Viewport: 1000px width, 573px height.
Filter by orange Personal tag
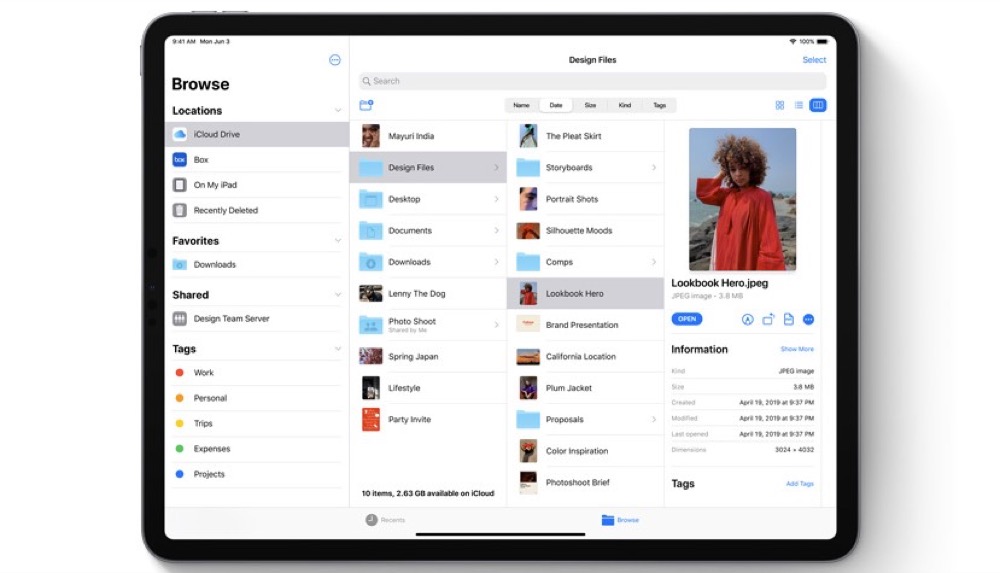pos(257,398)
